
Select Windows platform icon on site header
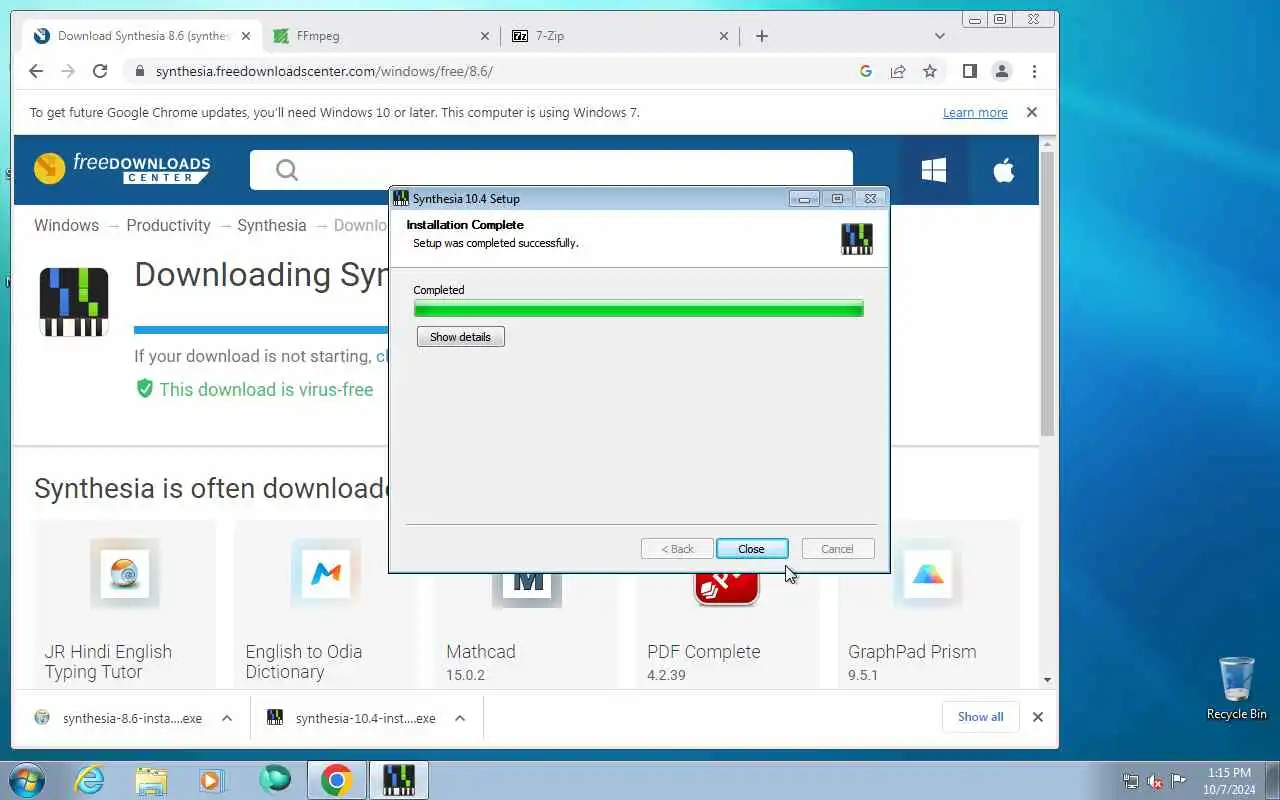coord(934,170)
